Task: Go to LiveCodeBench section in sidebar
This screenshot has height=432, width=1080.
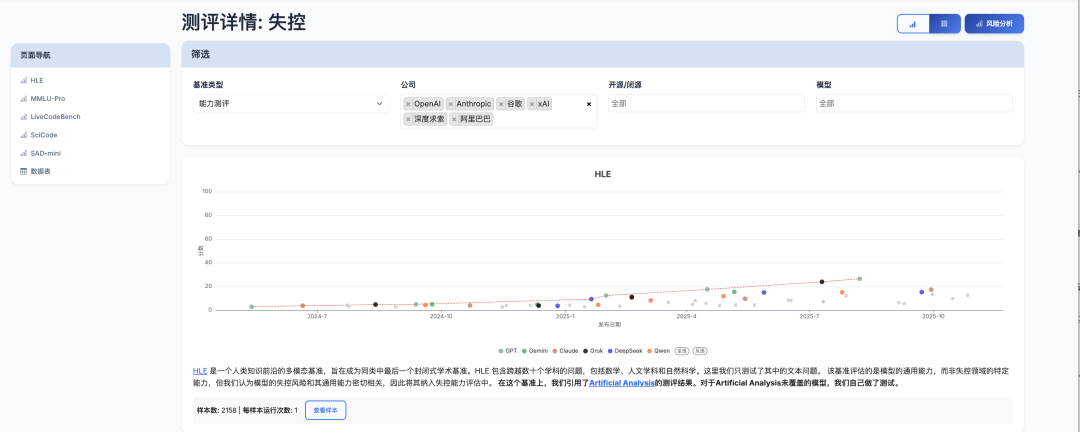Action: pos(55,116)
